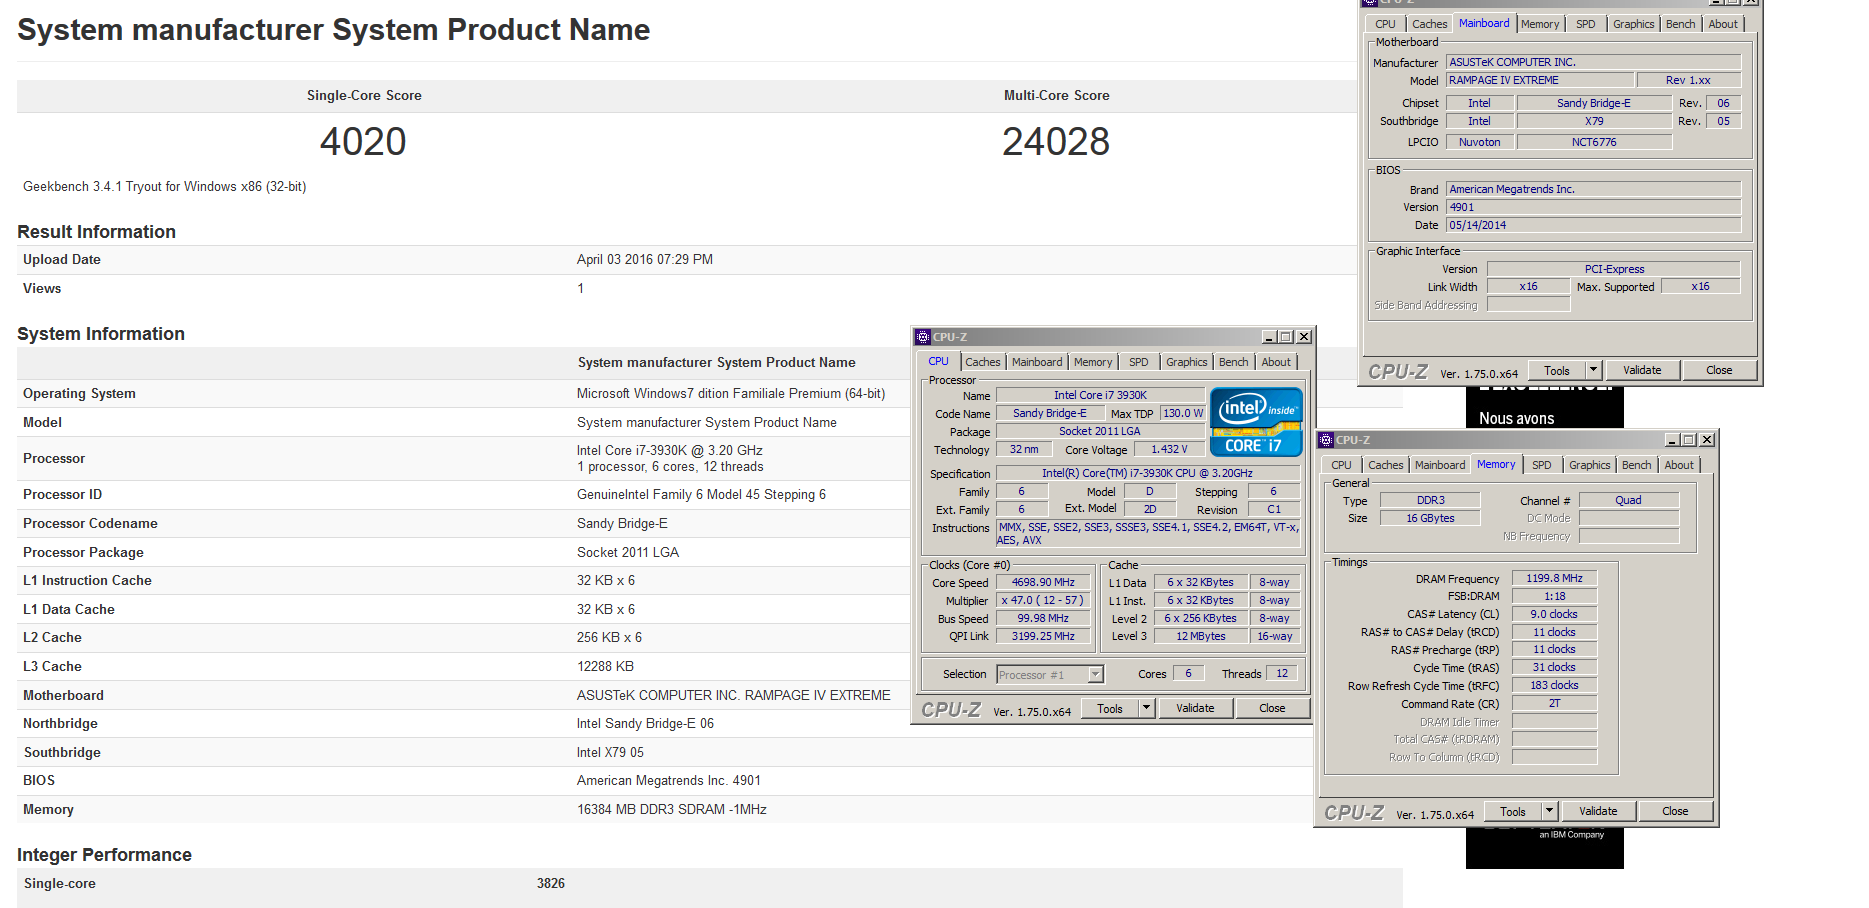Click Tools button in CPU window

pos(1110,708)
